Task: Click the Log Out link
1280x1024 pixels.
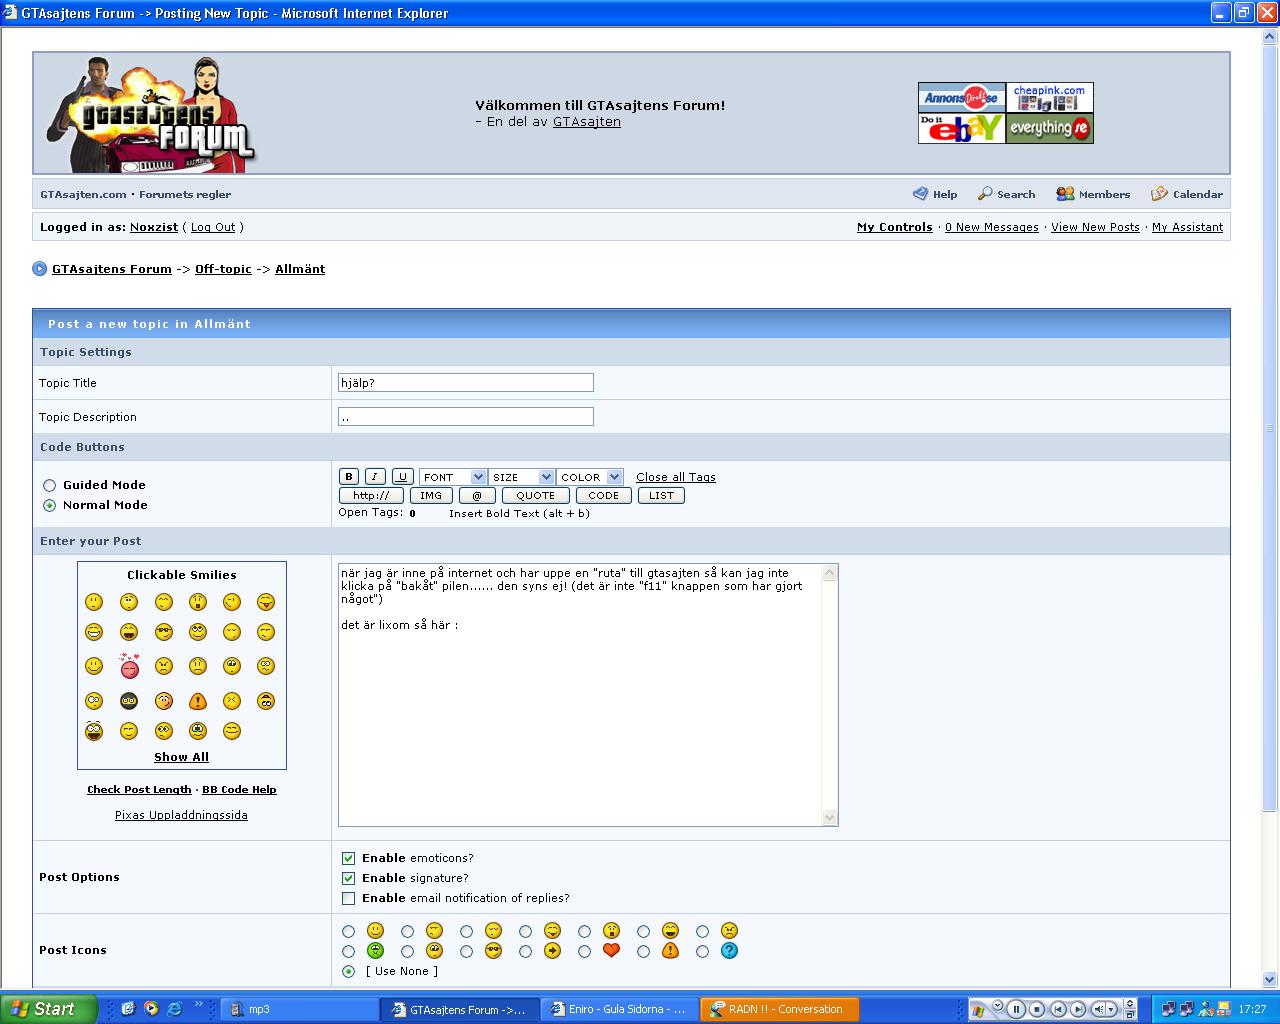Action: [213, 227]
